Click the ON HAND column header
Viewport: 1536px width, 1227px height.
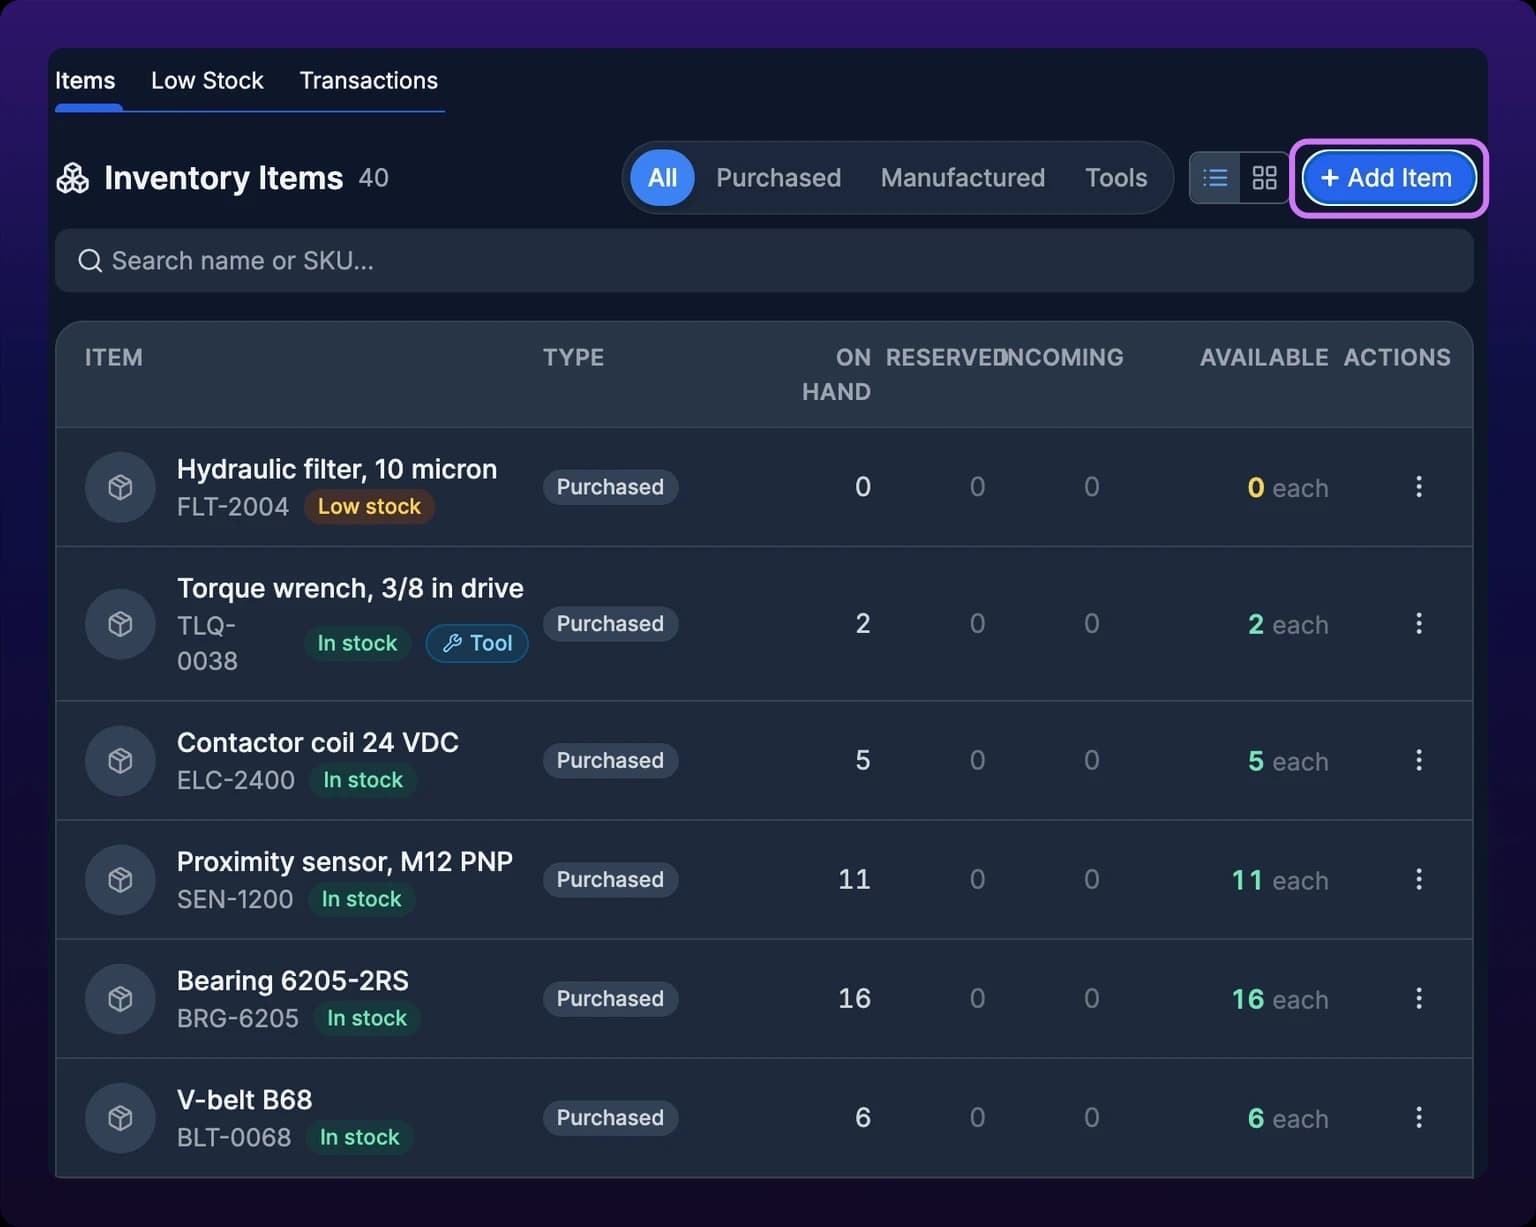tap(836, 374)
